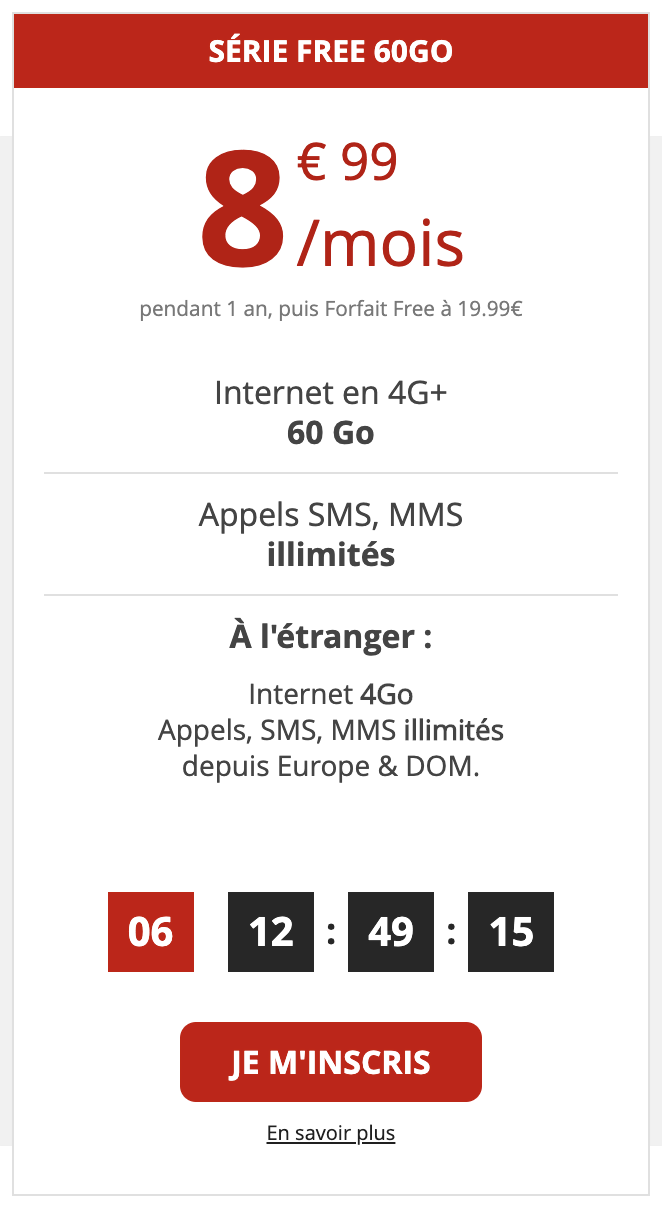This screenshot has width=662, height=1222.
Task: Click the bold 60 Go data allowance
Action: 331,433
